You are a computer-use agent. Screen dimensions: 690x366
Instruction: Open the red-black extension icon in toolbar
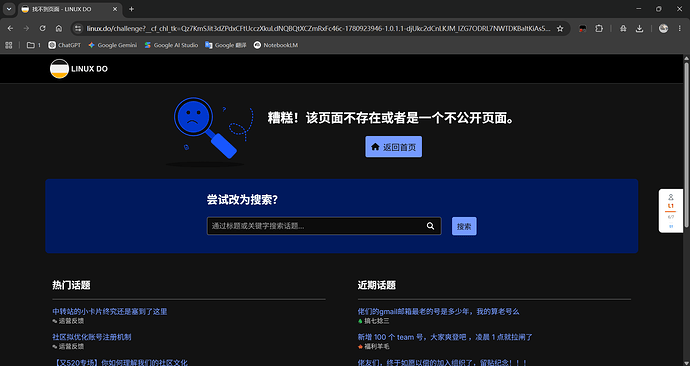click(583, 29)
